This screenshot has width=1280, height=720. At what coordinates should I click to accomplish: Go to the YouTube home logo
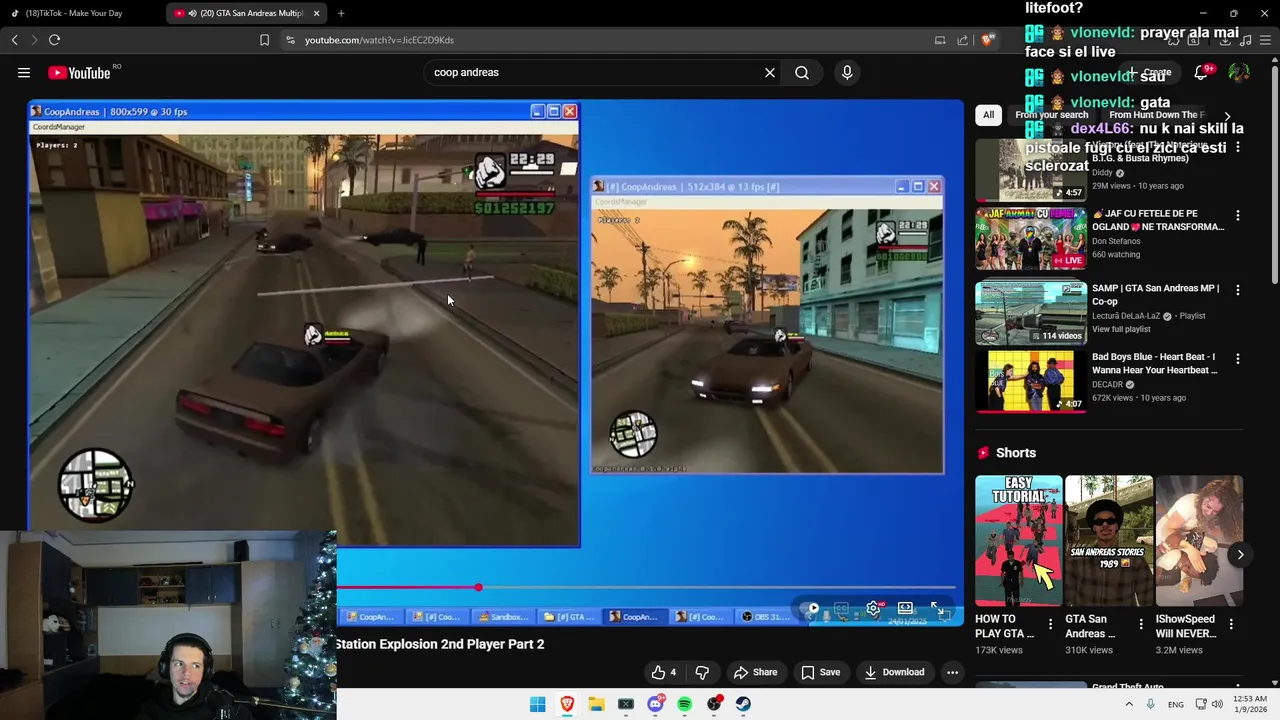coord(79,72)
